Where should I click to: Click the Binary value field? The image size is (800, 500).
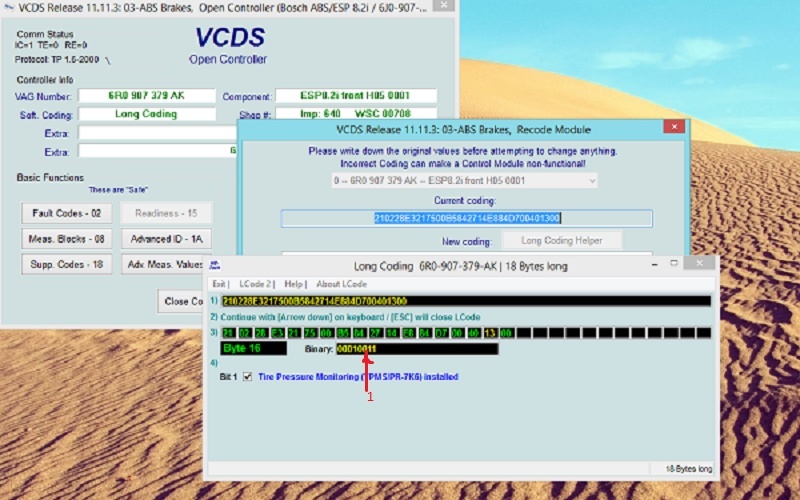(x=417, y=348)
